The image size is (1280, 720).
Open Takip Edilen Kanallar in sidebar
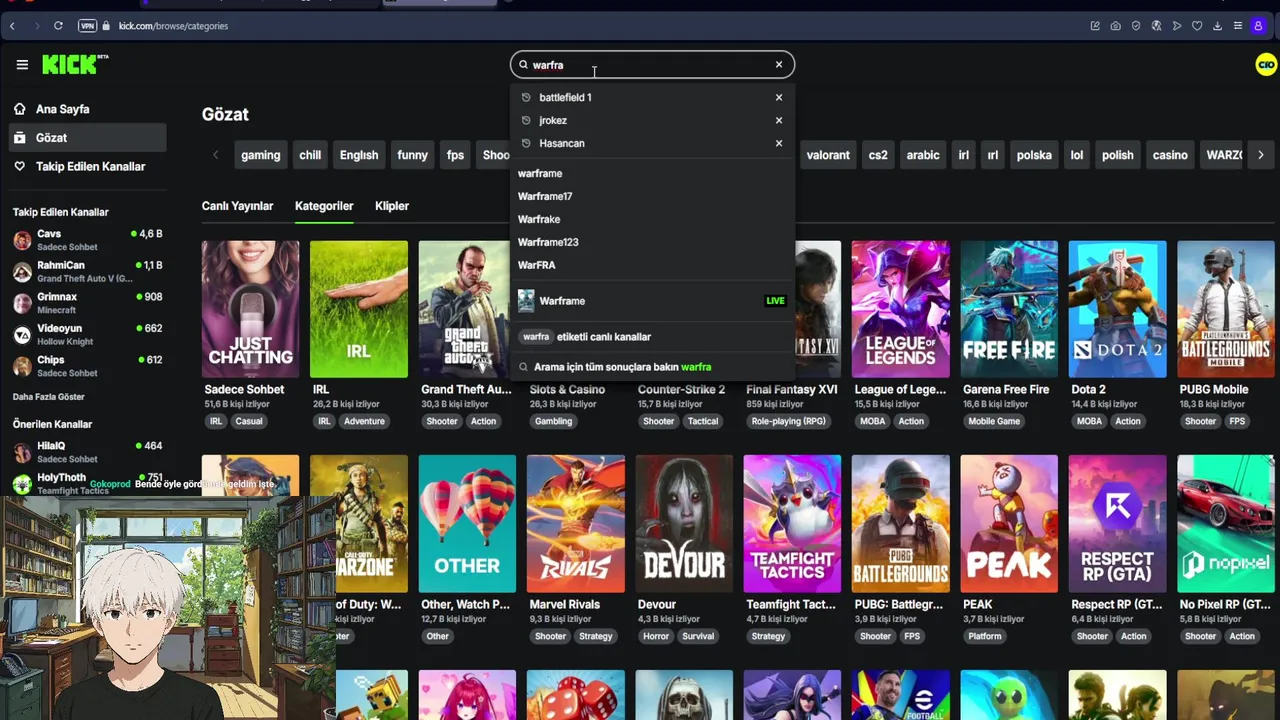pyautogui.click(x=87, y=167)
